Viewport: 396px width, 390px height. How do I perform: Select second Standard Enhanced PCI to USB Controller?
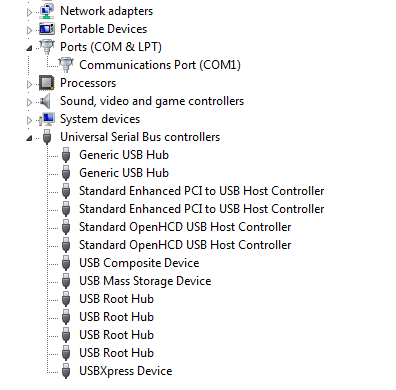pos(201,209)
